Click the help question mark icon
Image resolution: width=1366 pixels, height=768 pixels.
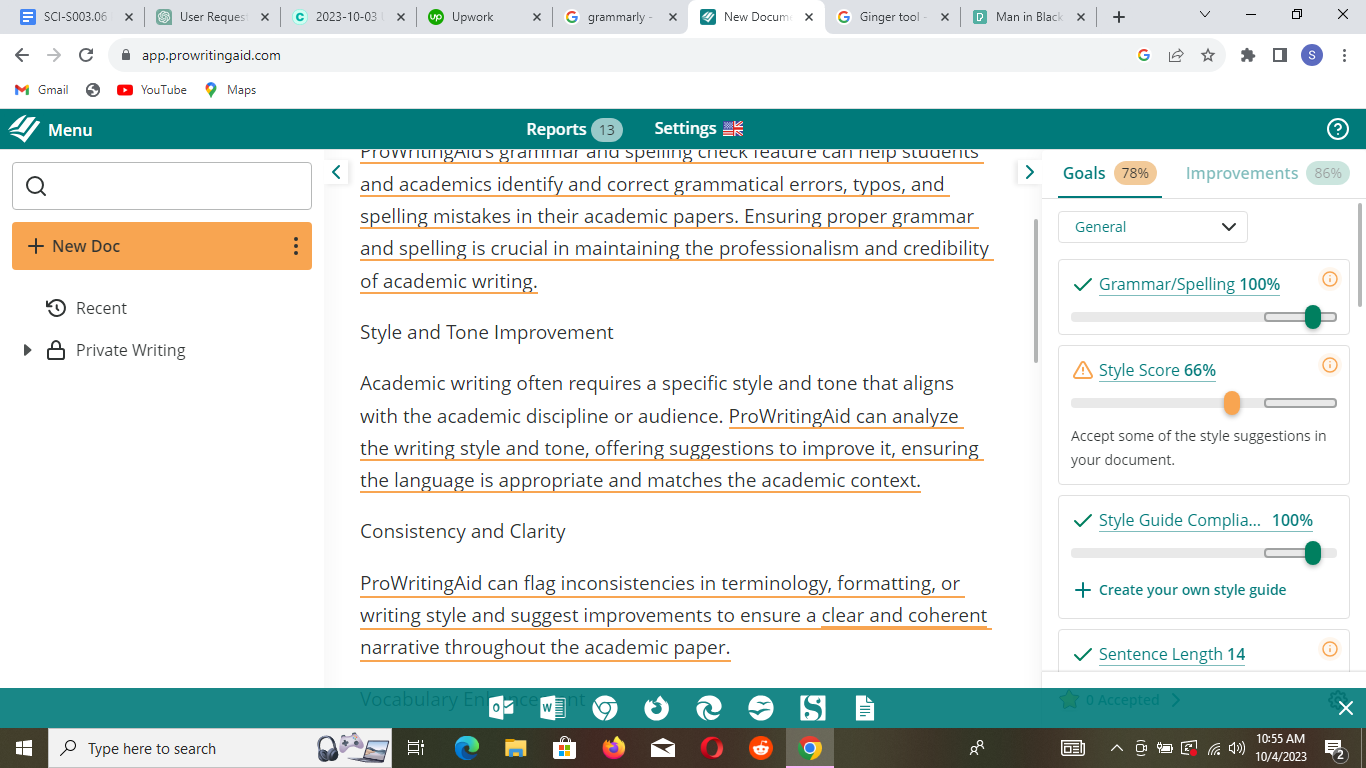pos(1337,129)
